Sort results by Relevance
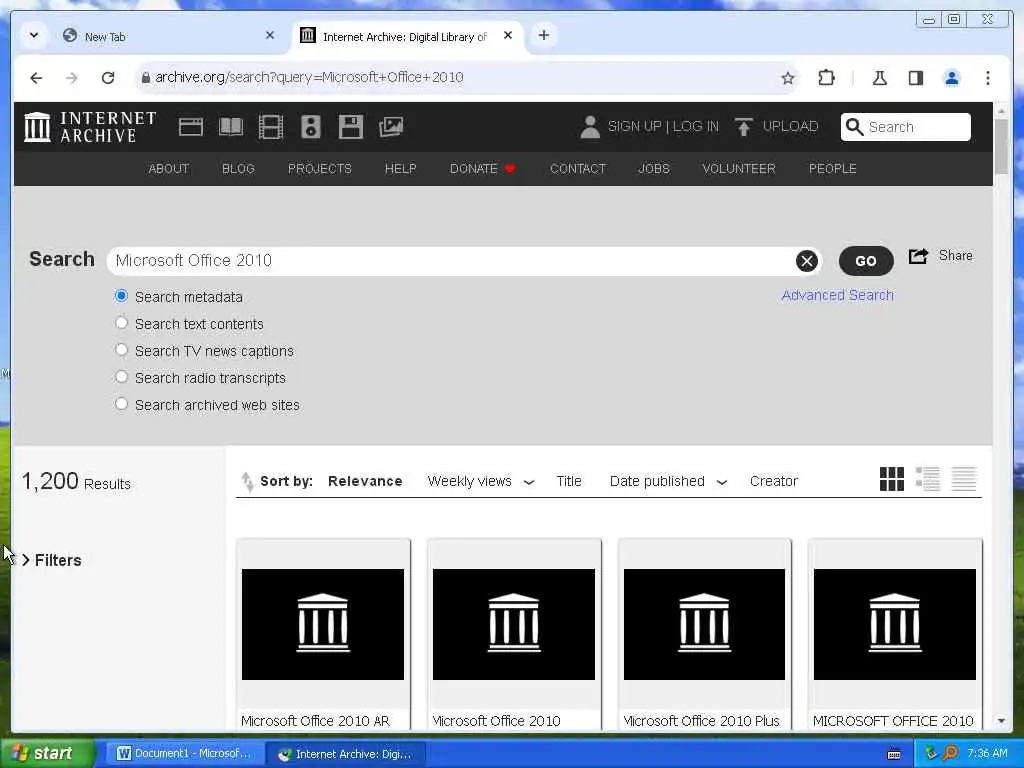 point(364,481)
